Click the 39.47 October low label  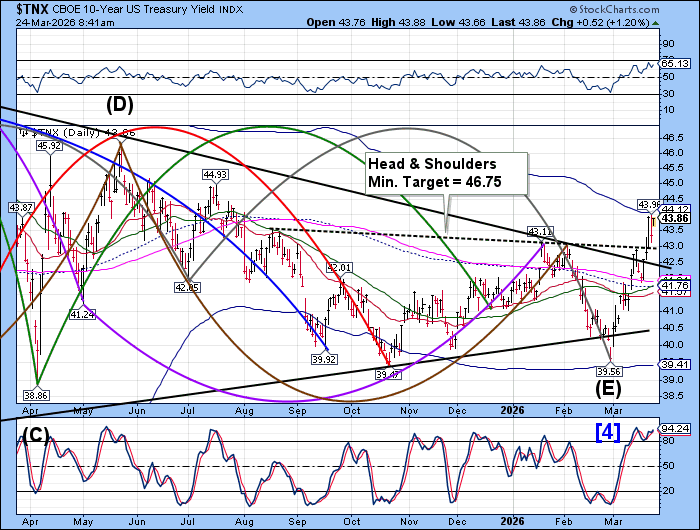tap(387, 374)
